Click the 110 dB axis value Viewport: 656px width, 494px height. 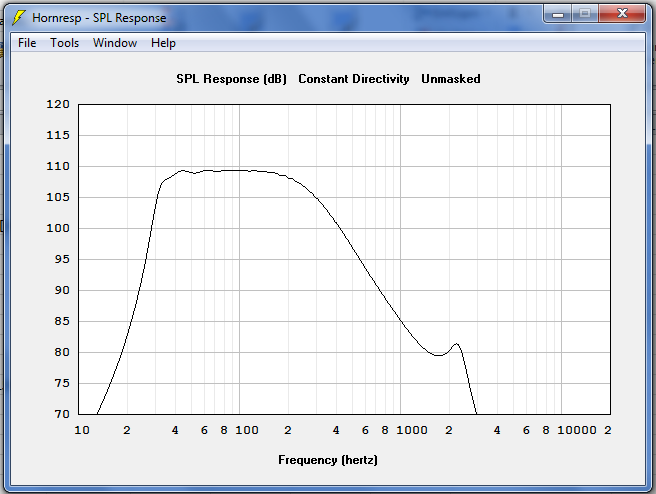58,166
